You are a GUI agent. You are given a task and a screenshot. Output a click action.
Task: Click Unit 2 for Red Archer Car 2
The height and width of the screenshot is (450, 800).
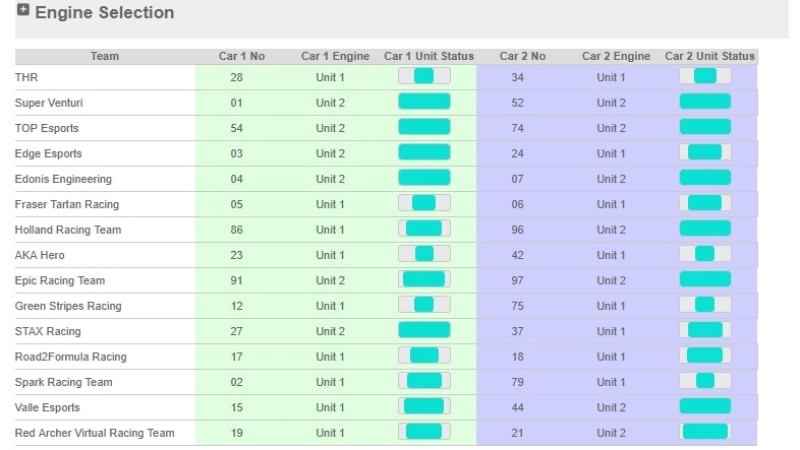[611, 433]
